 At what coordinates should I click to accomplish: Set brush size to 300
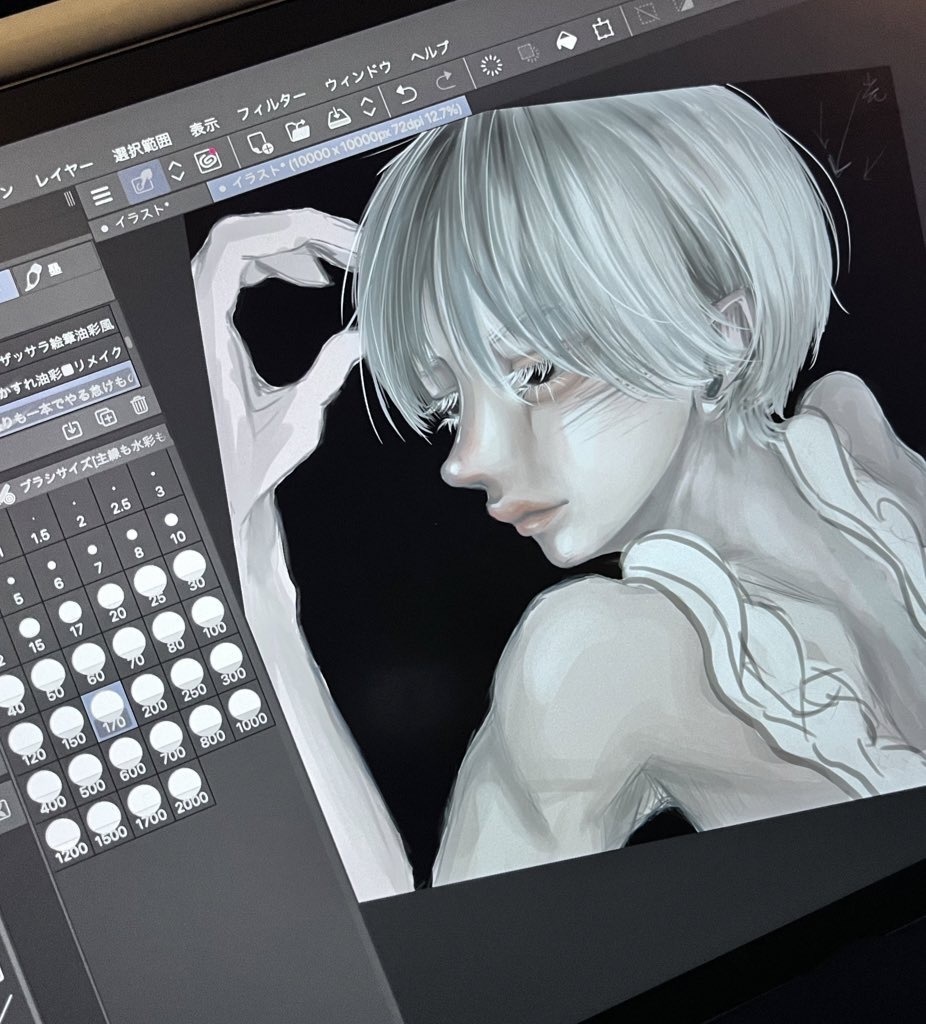click(x=228, y=664)
